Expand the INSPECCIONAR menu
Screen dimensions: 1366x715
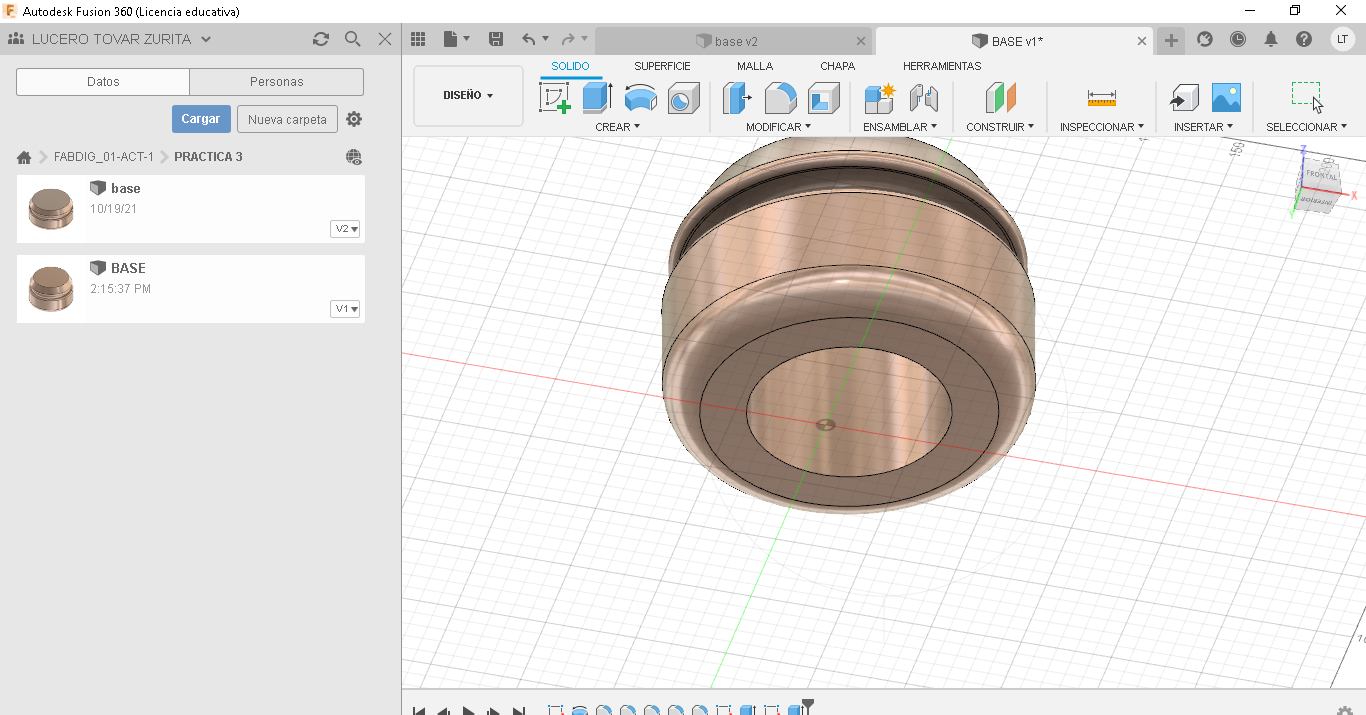point(1102,127)
